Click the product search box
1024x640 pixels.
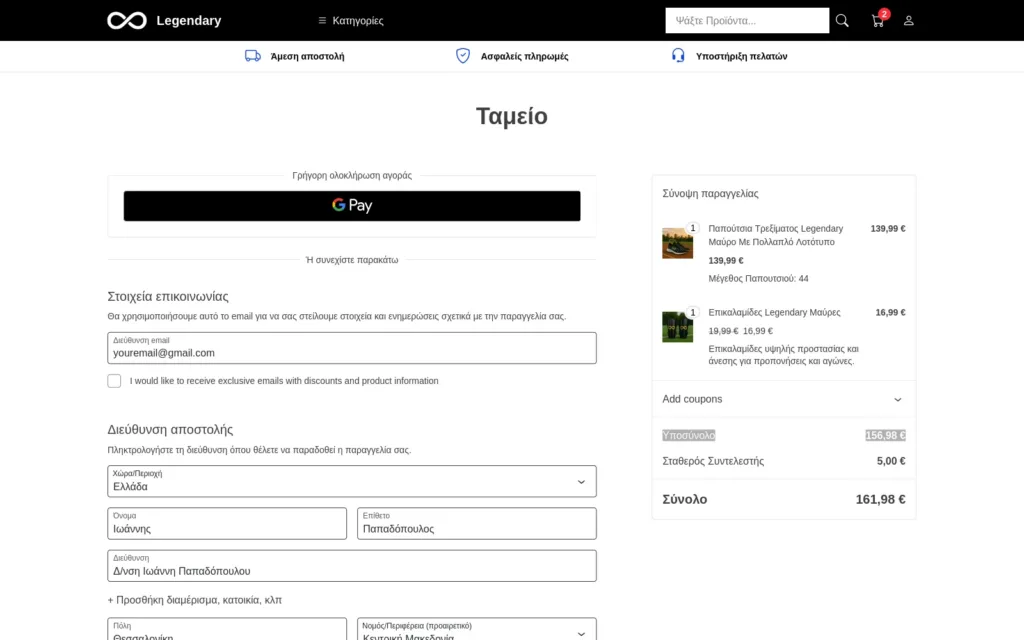(x=746, y=20)
